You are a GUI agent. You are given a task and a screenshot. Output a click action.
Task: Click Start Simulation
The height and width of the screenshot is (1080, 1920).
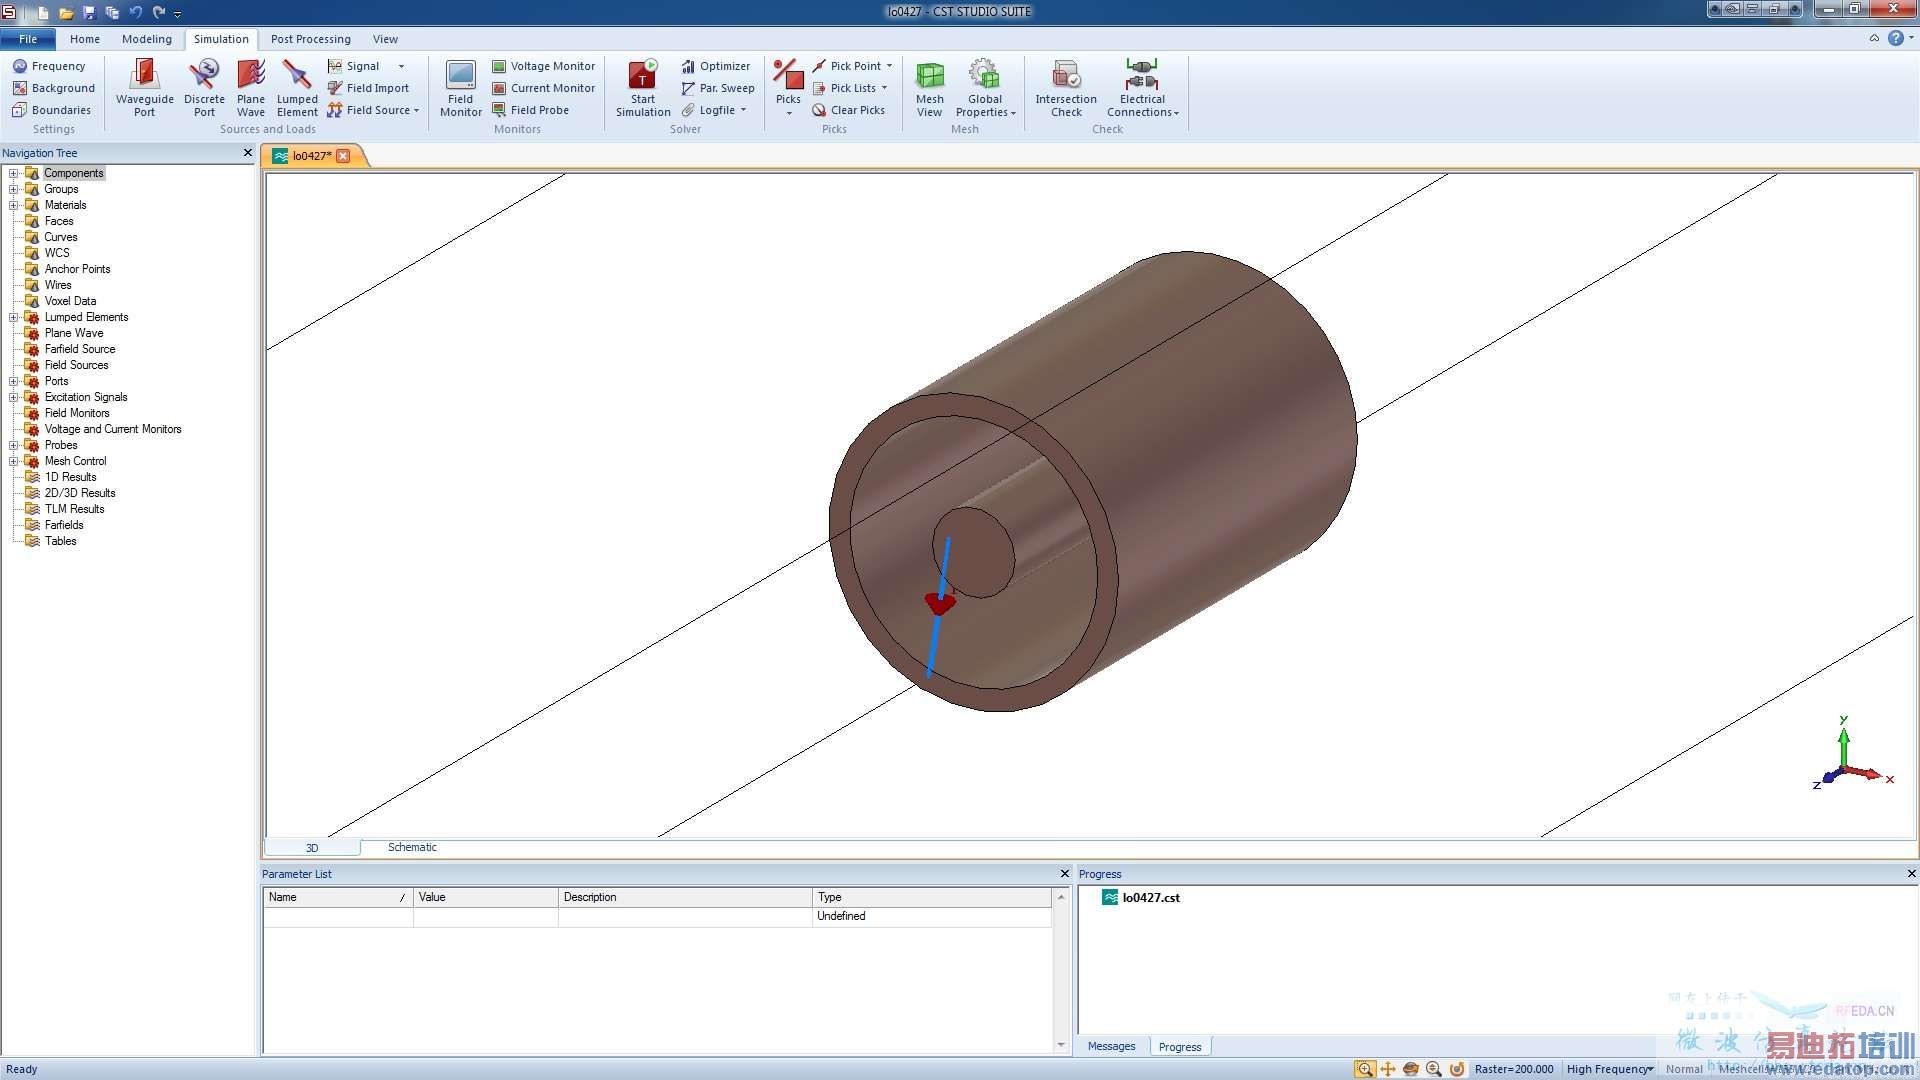point(643,88)
